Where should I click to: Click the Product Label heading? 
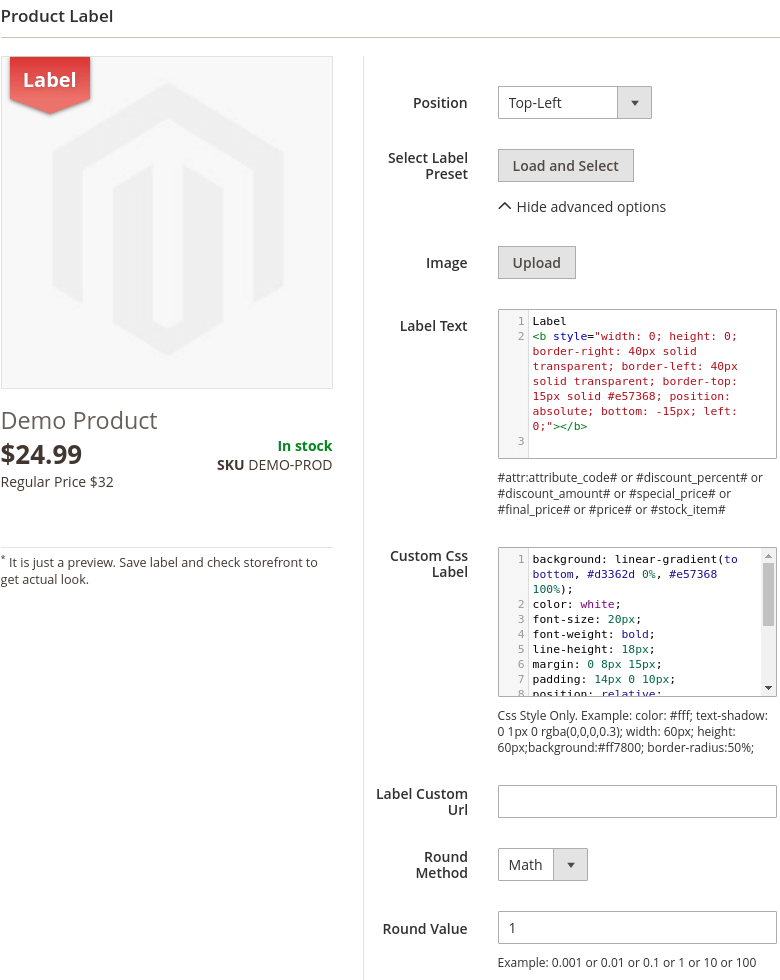(57, 16)
